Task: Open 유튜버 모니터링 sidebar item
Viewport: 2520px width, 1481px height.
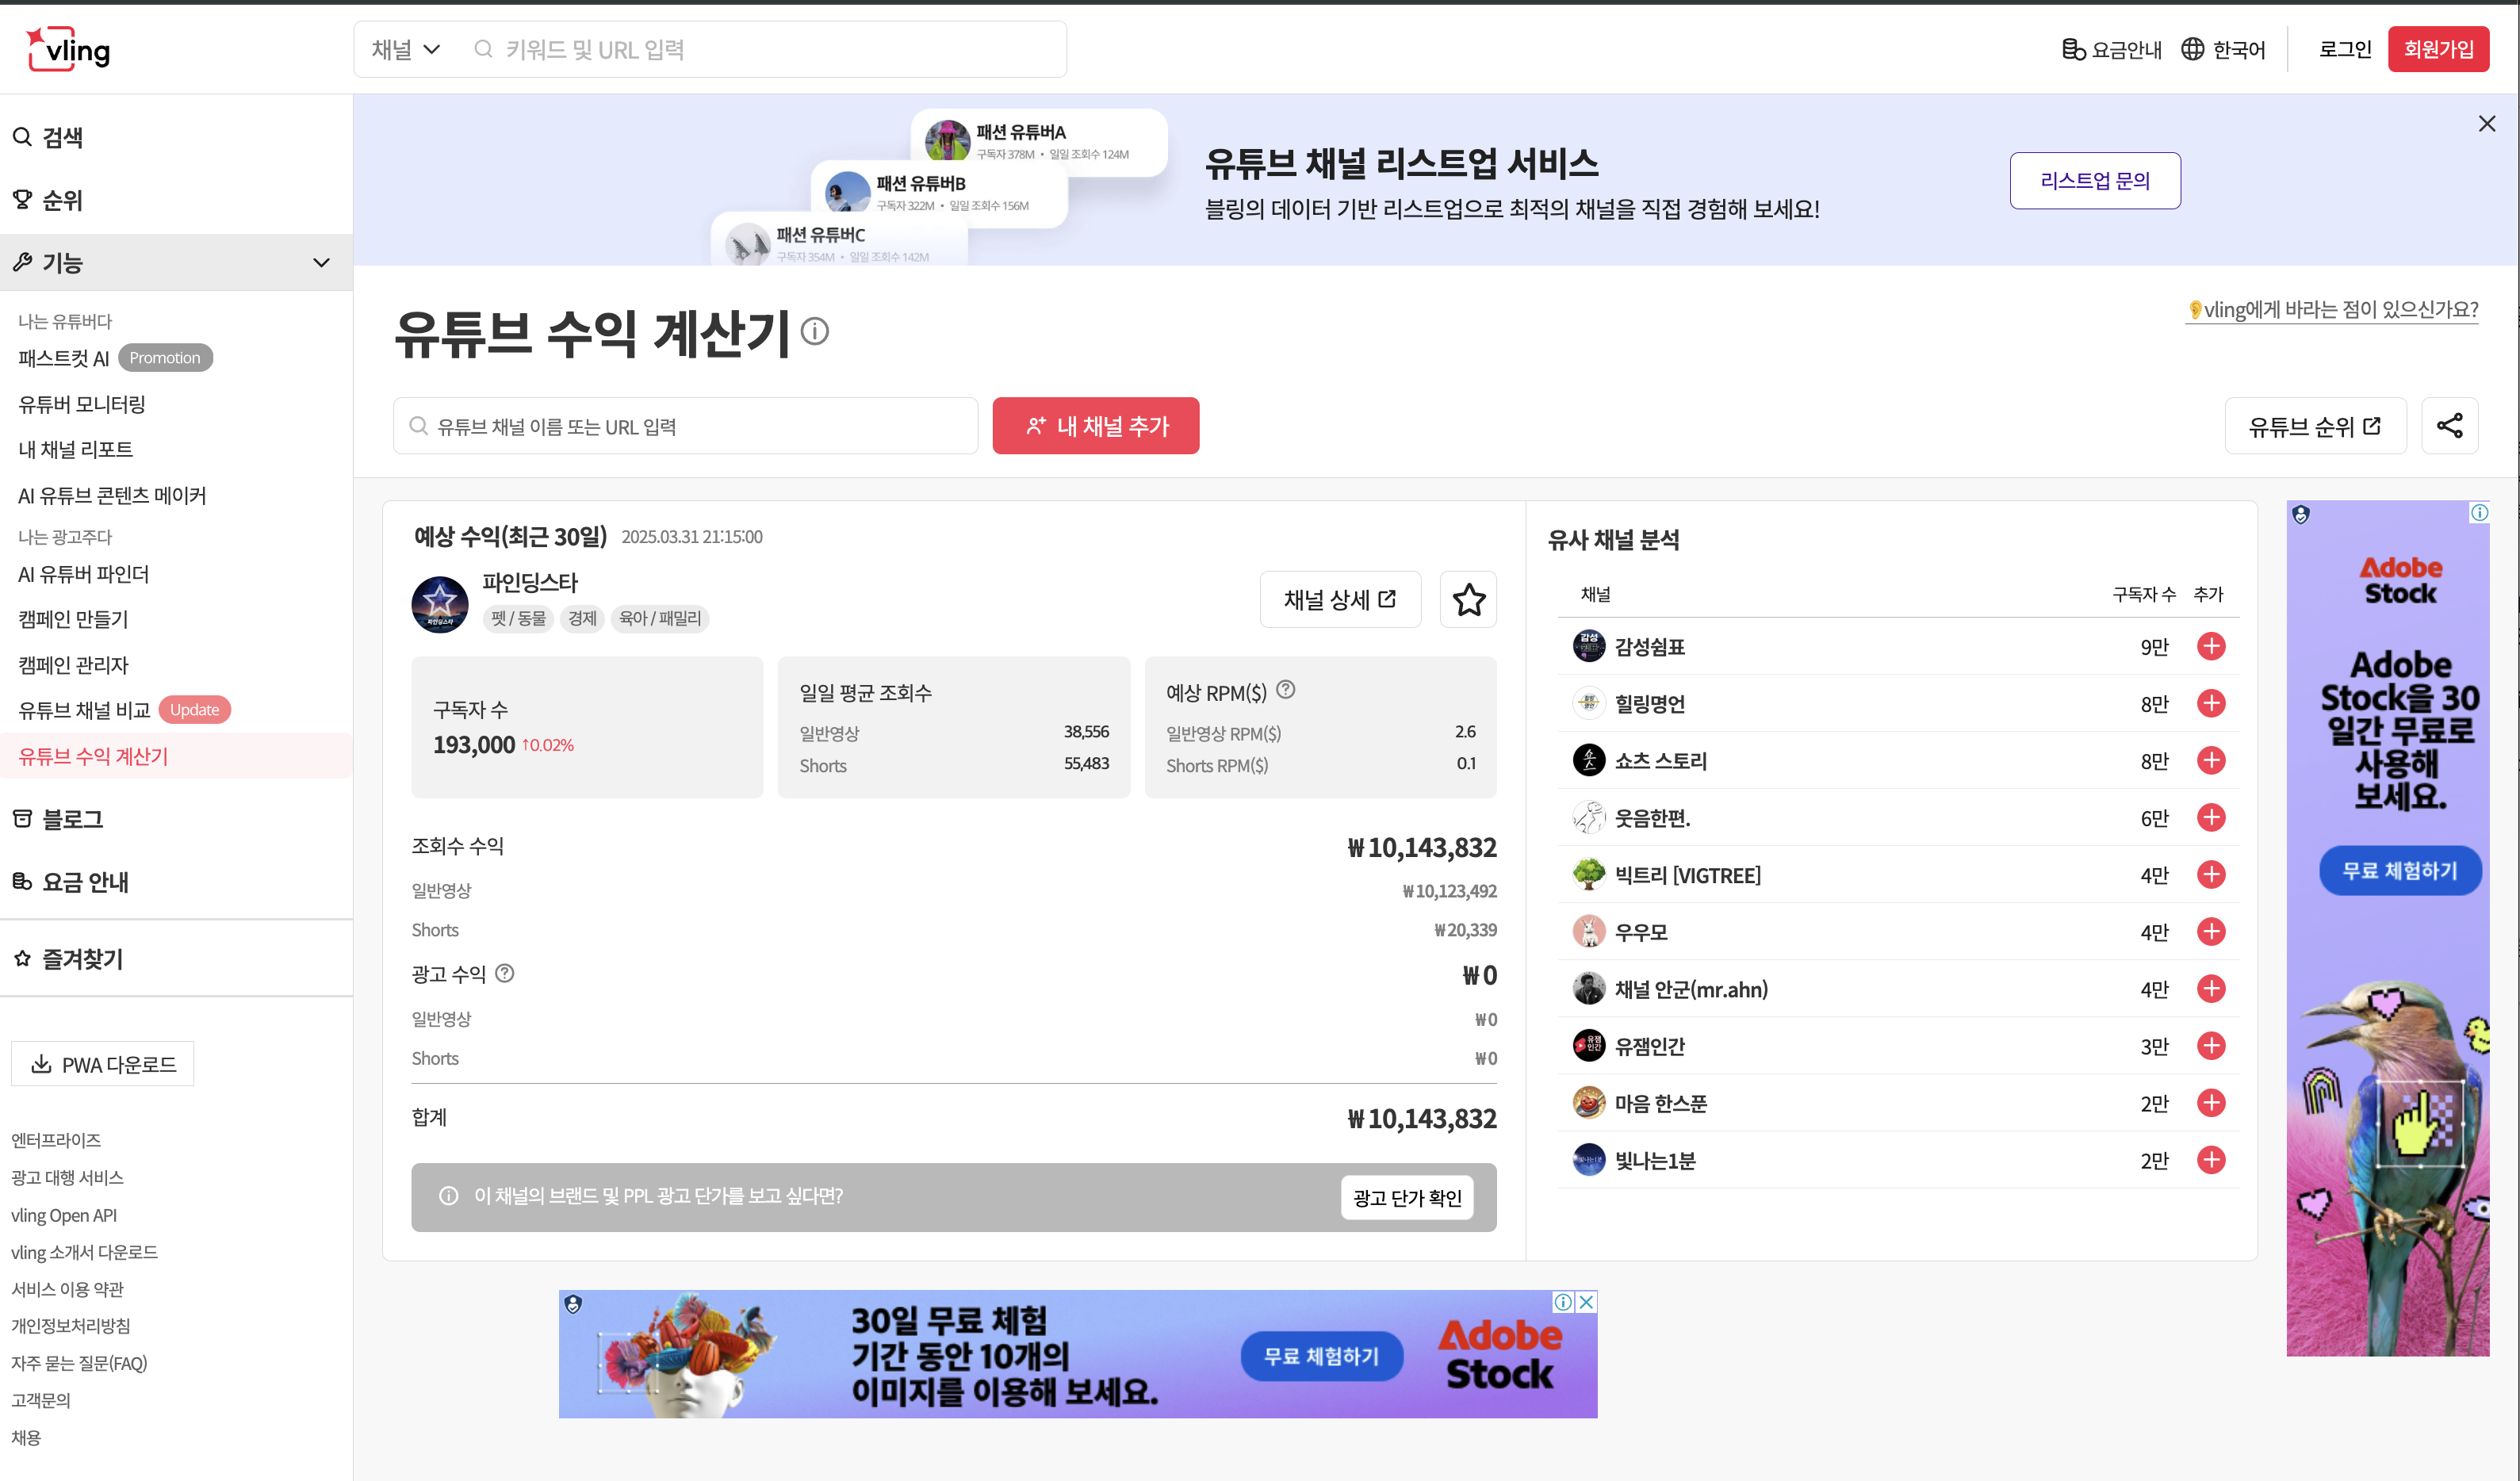Action: [82, 404]
